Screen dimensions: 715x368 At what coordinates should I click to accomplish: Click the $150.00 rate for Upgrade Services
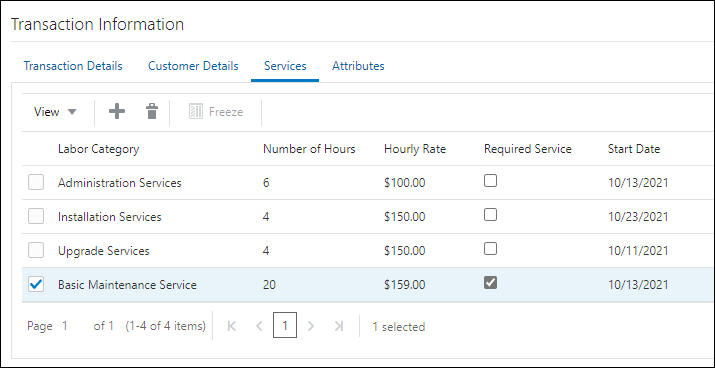pyautogui.click(x=404, y=251)
